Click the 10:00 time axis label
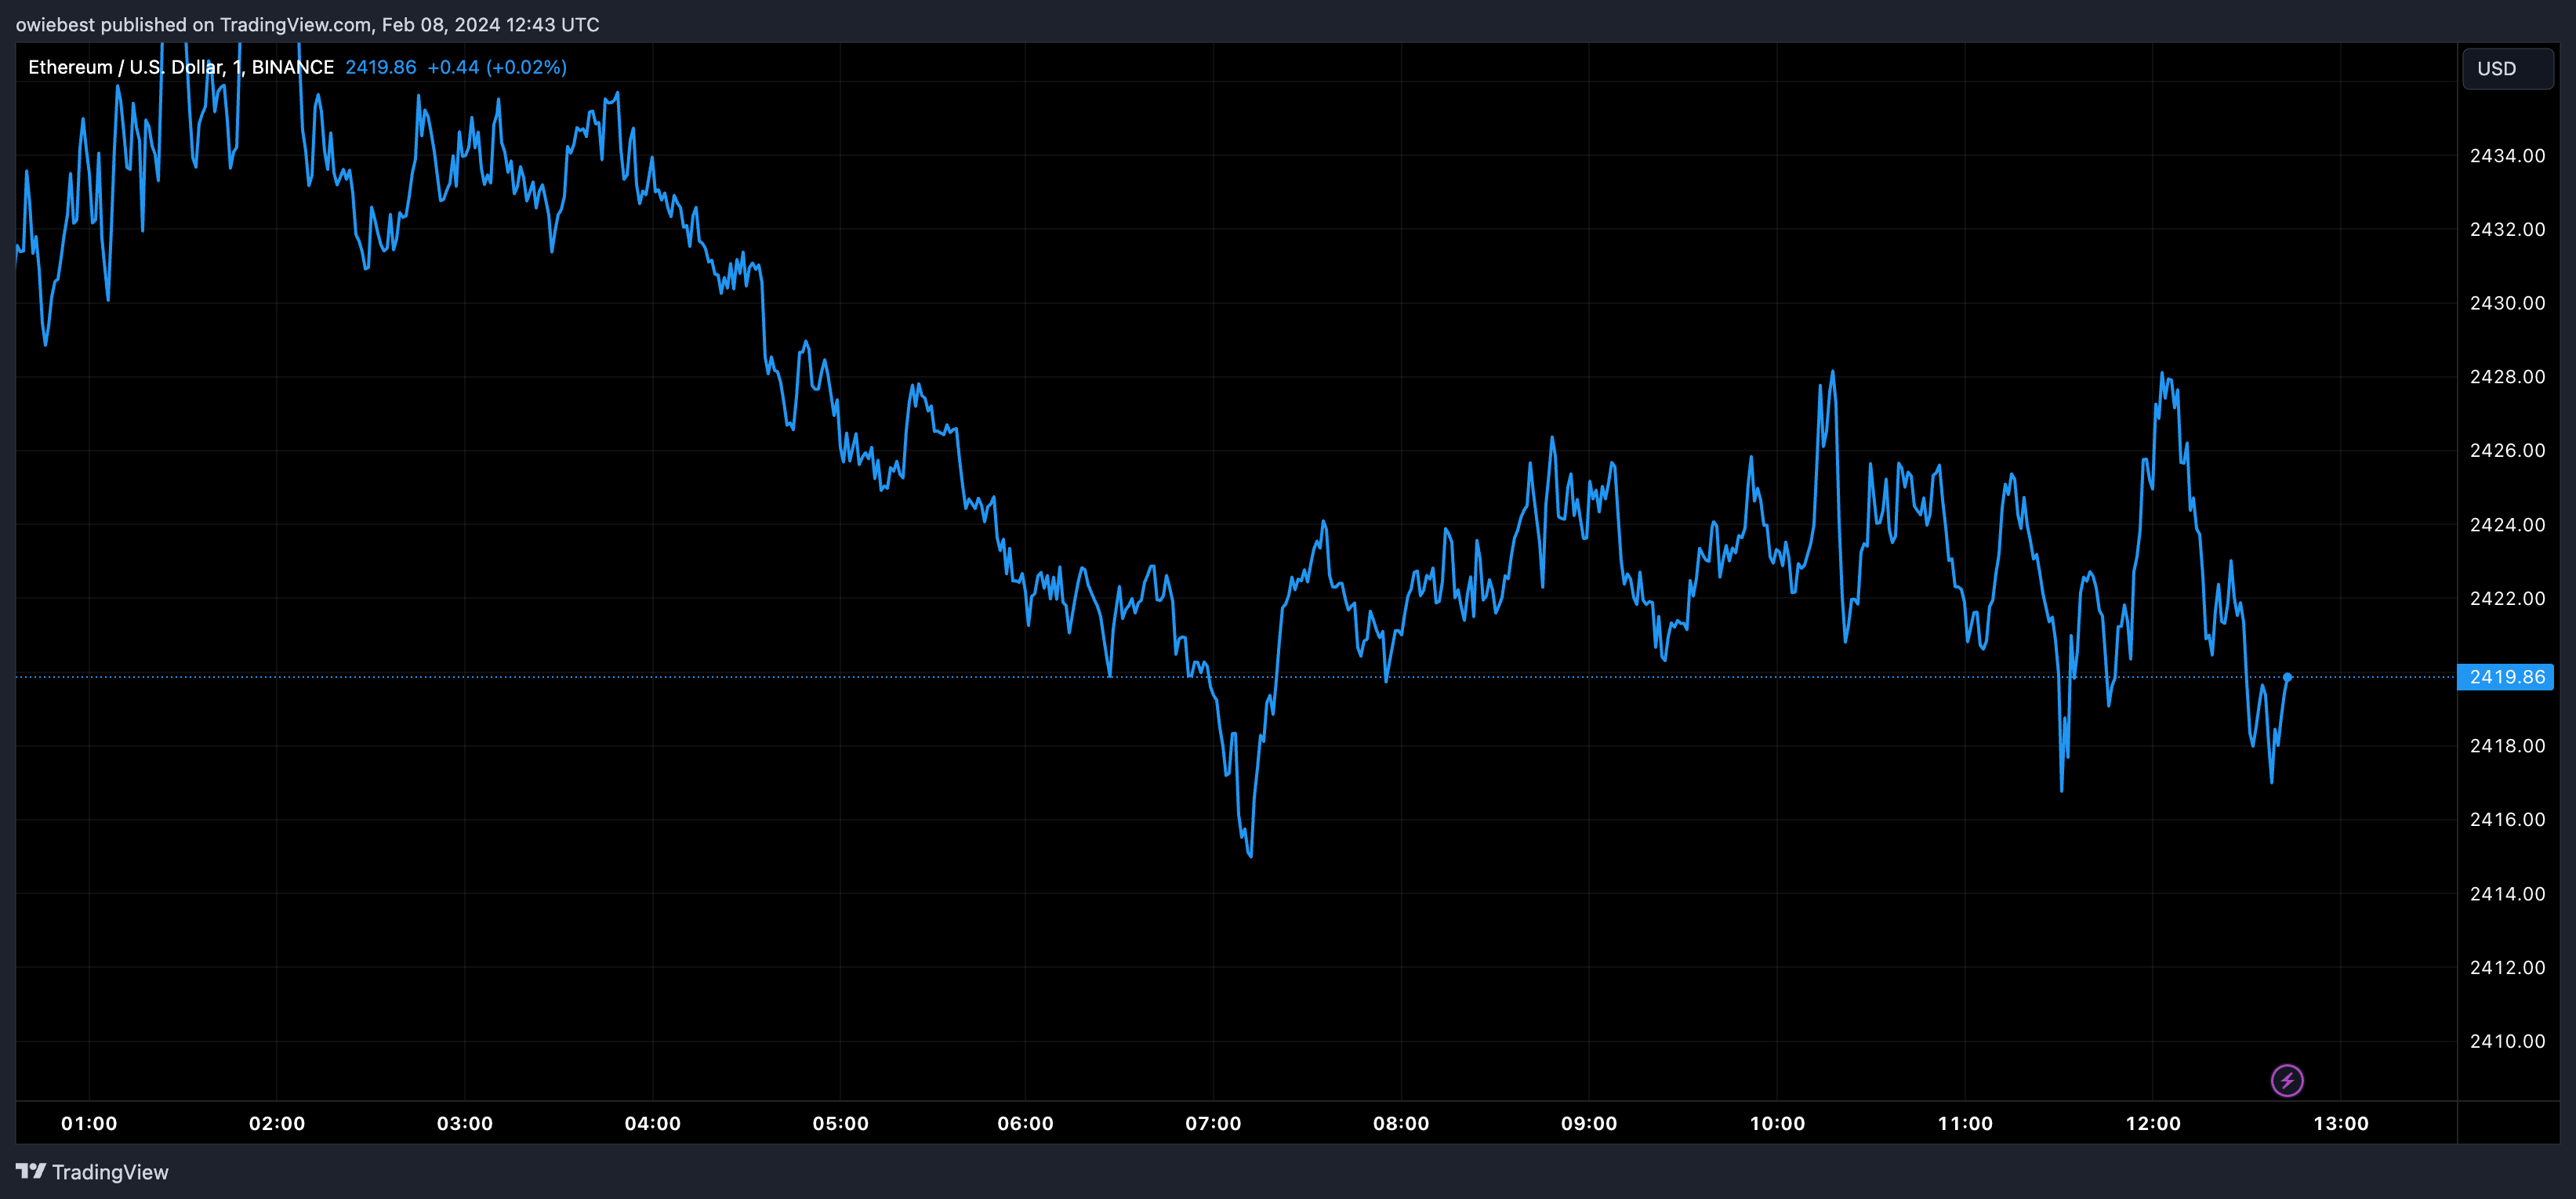 tap(1777, 1123)
